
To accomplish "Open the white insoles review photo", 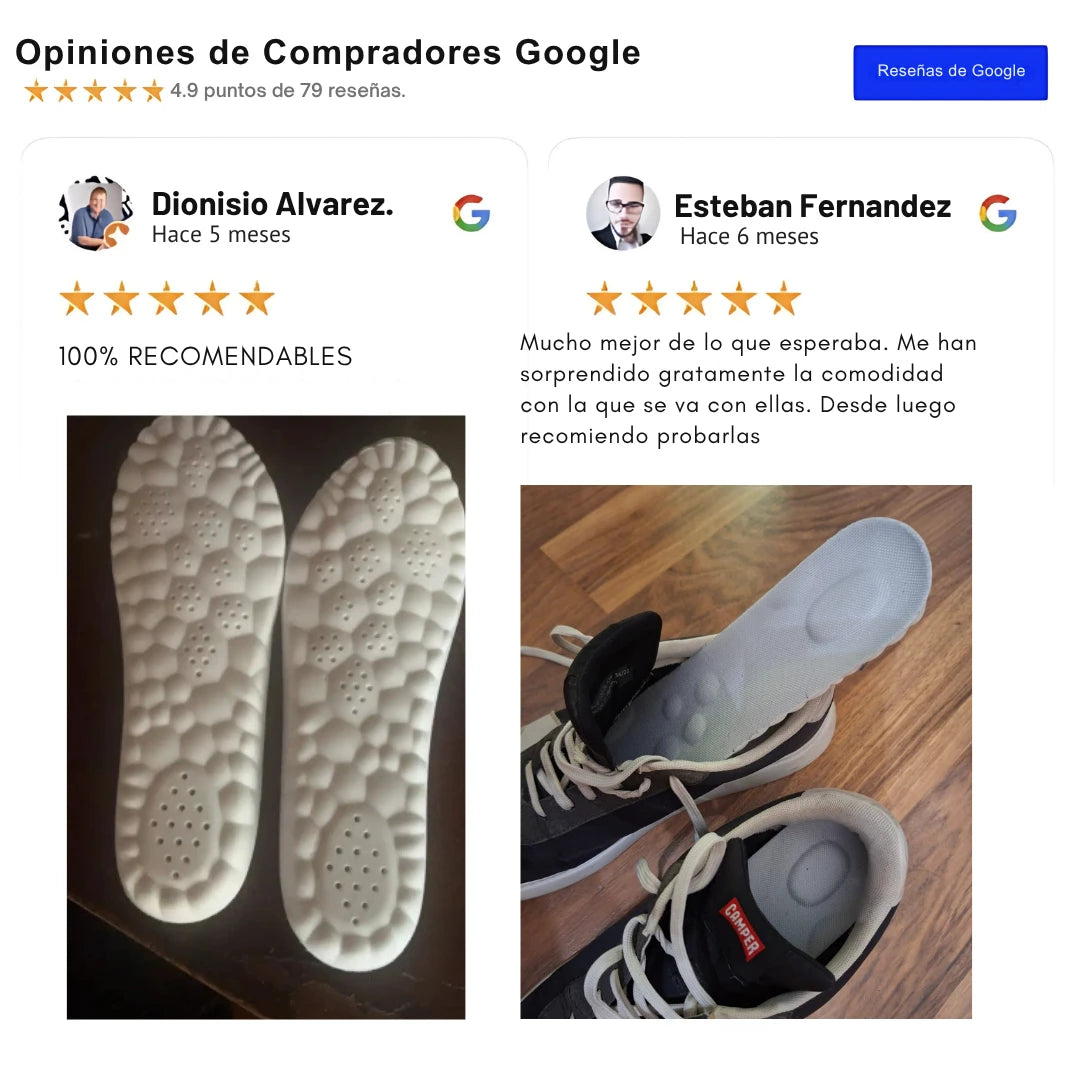I will pos(266,717).
